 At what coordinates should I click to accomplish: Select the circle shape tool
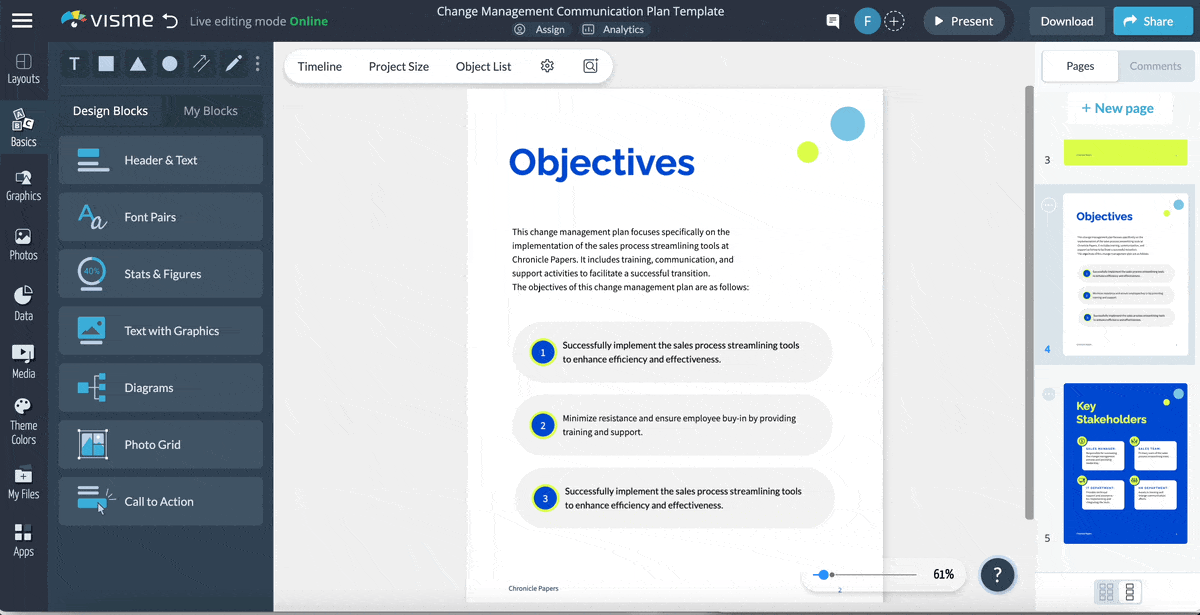pos(170,63)
